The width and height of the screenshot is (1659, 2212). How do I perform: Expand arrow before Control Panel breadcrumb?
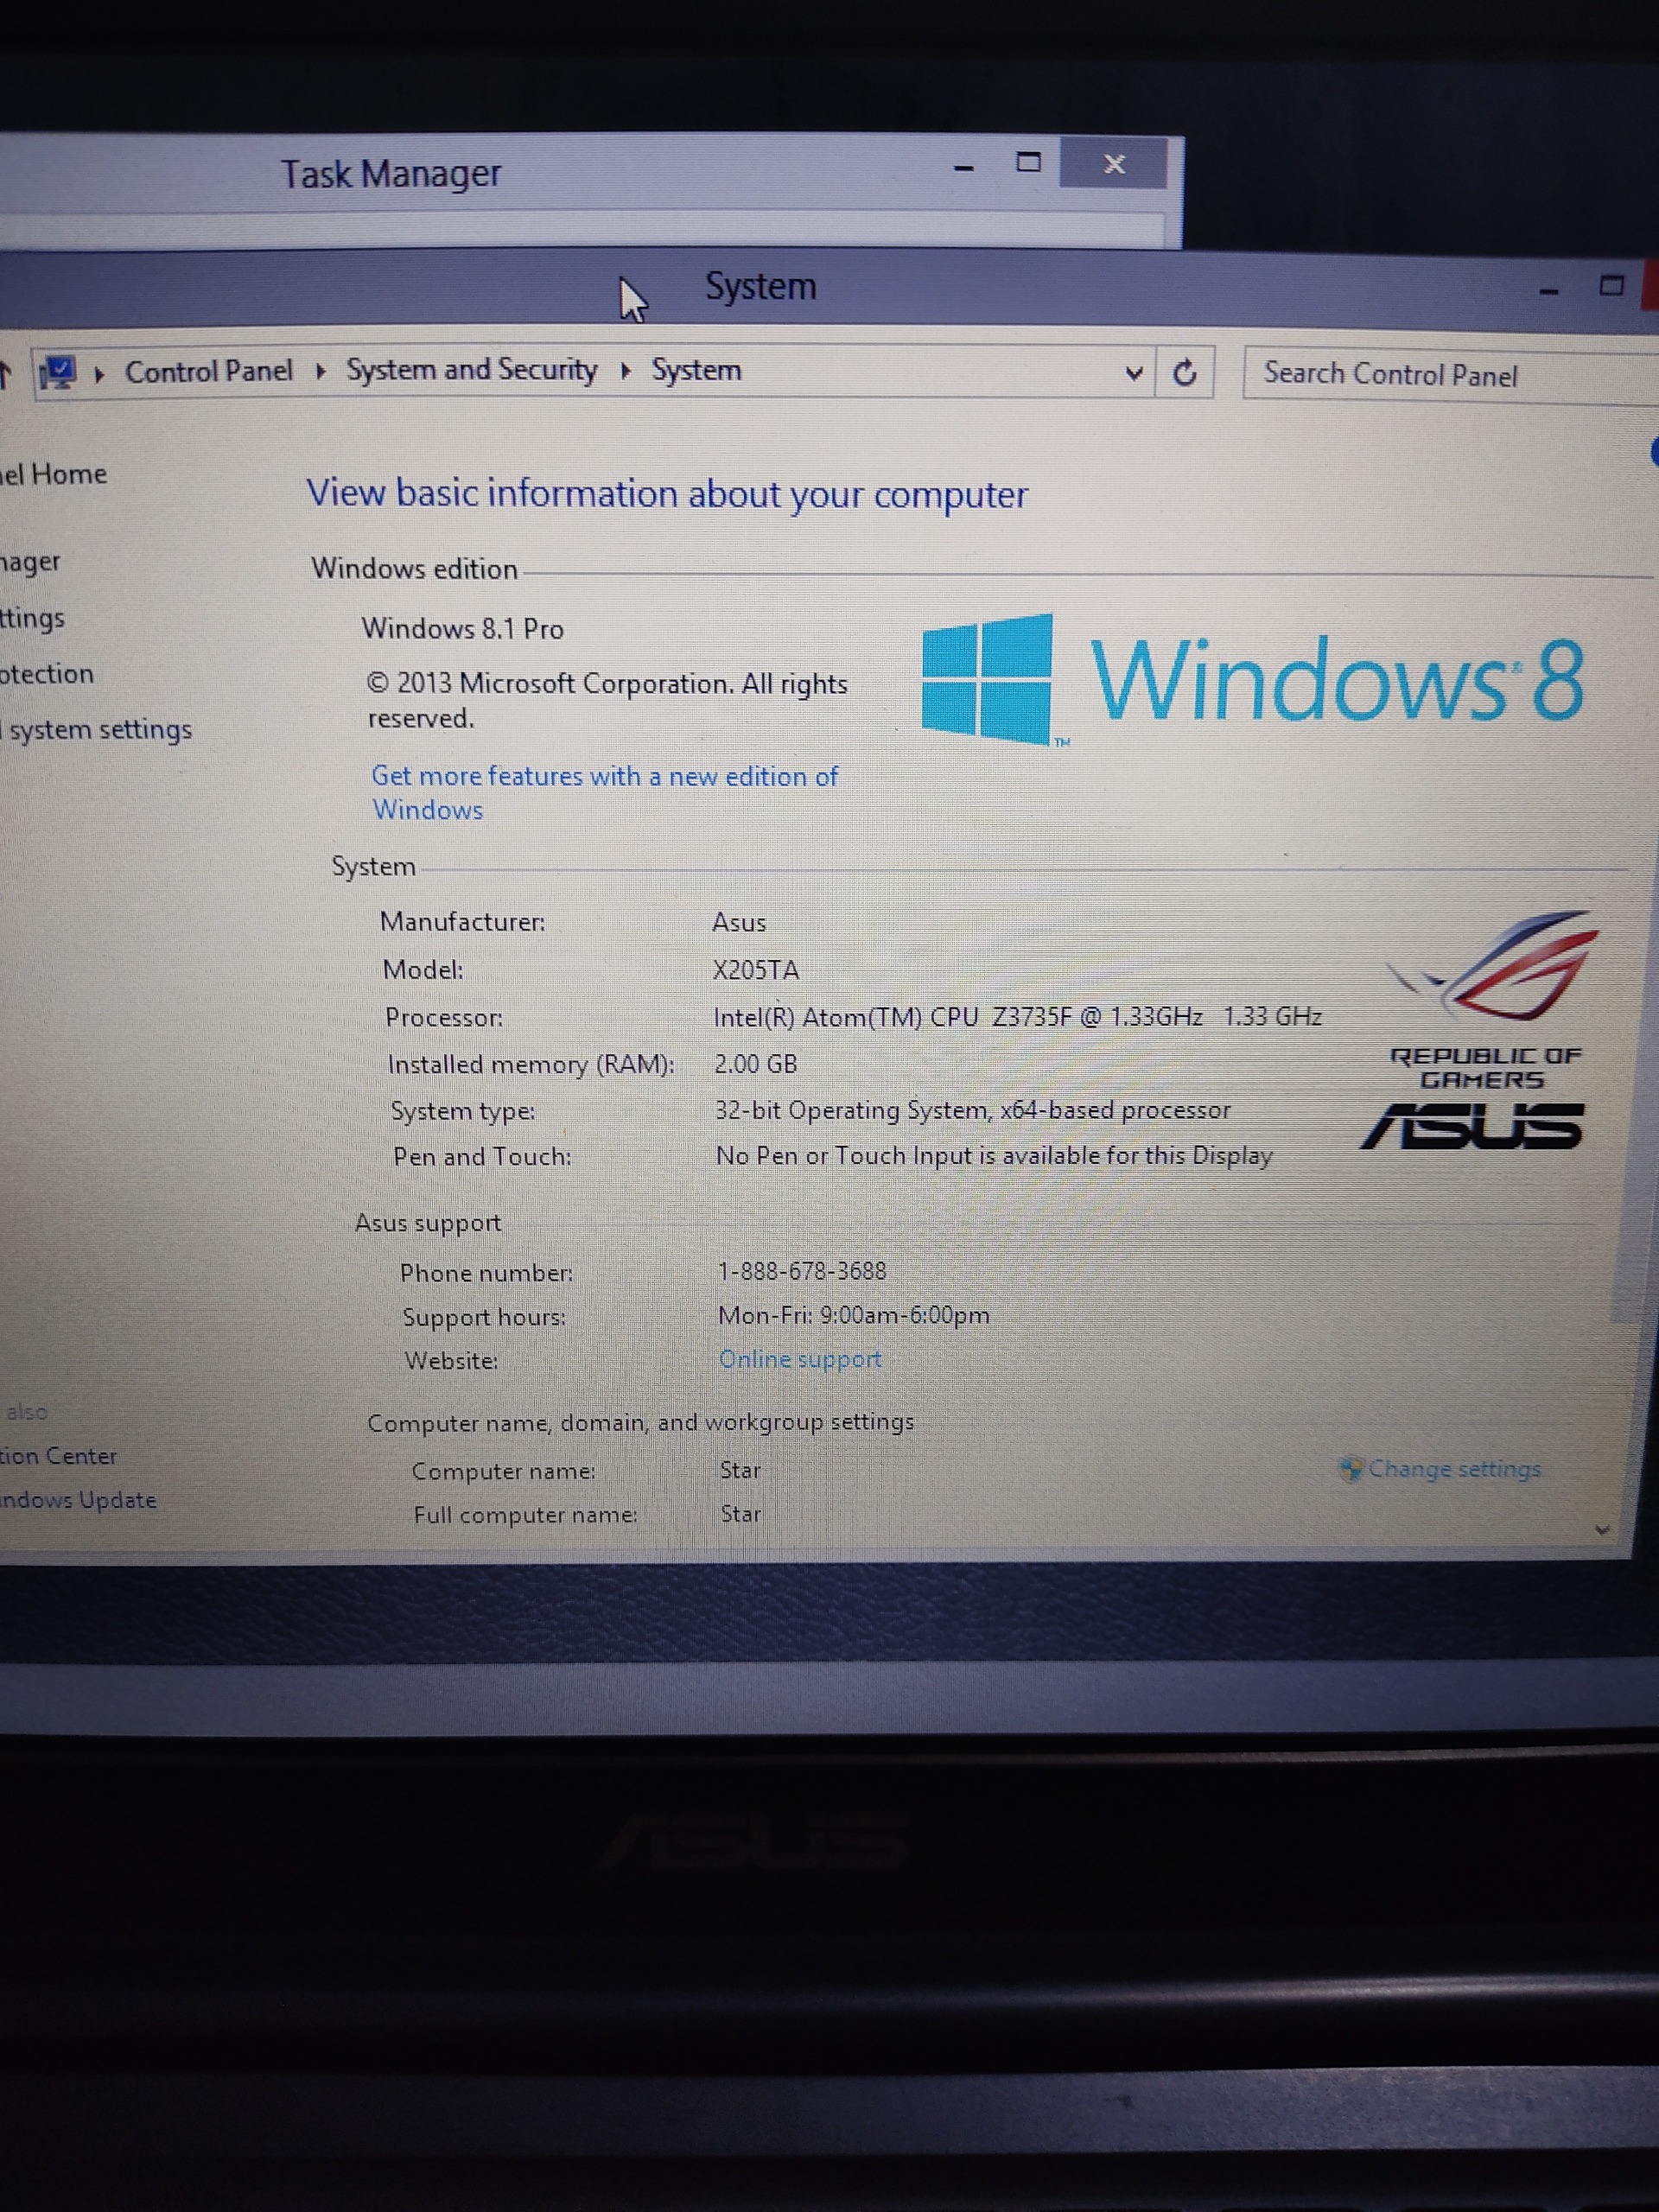click(99, 374)
